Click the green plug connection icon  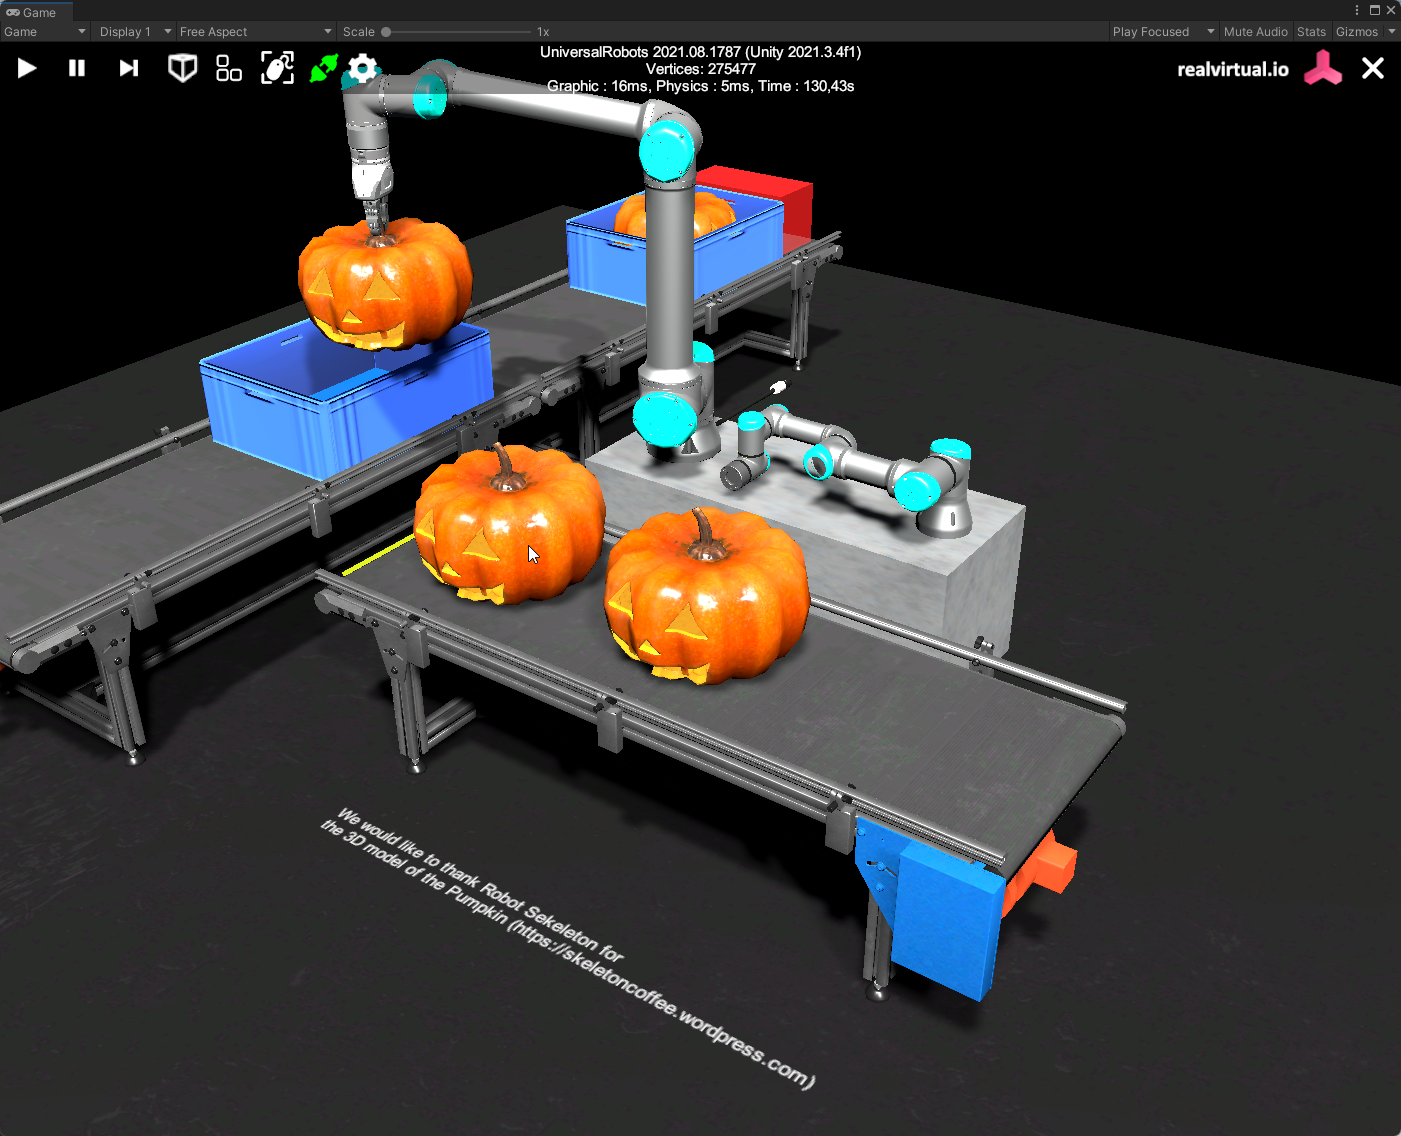[324, 68]
